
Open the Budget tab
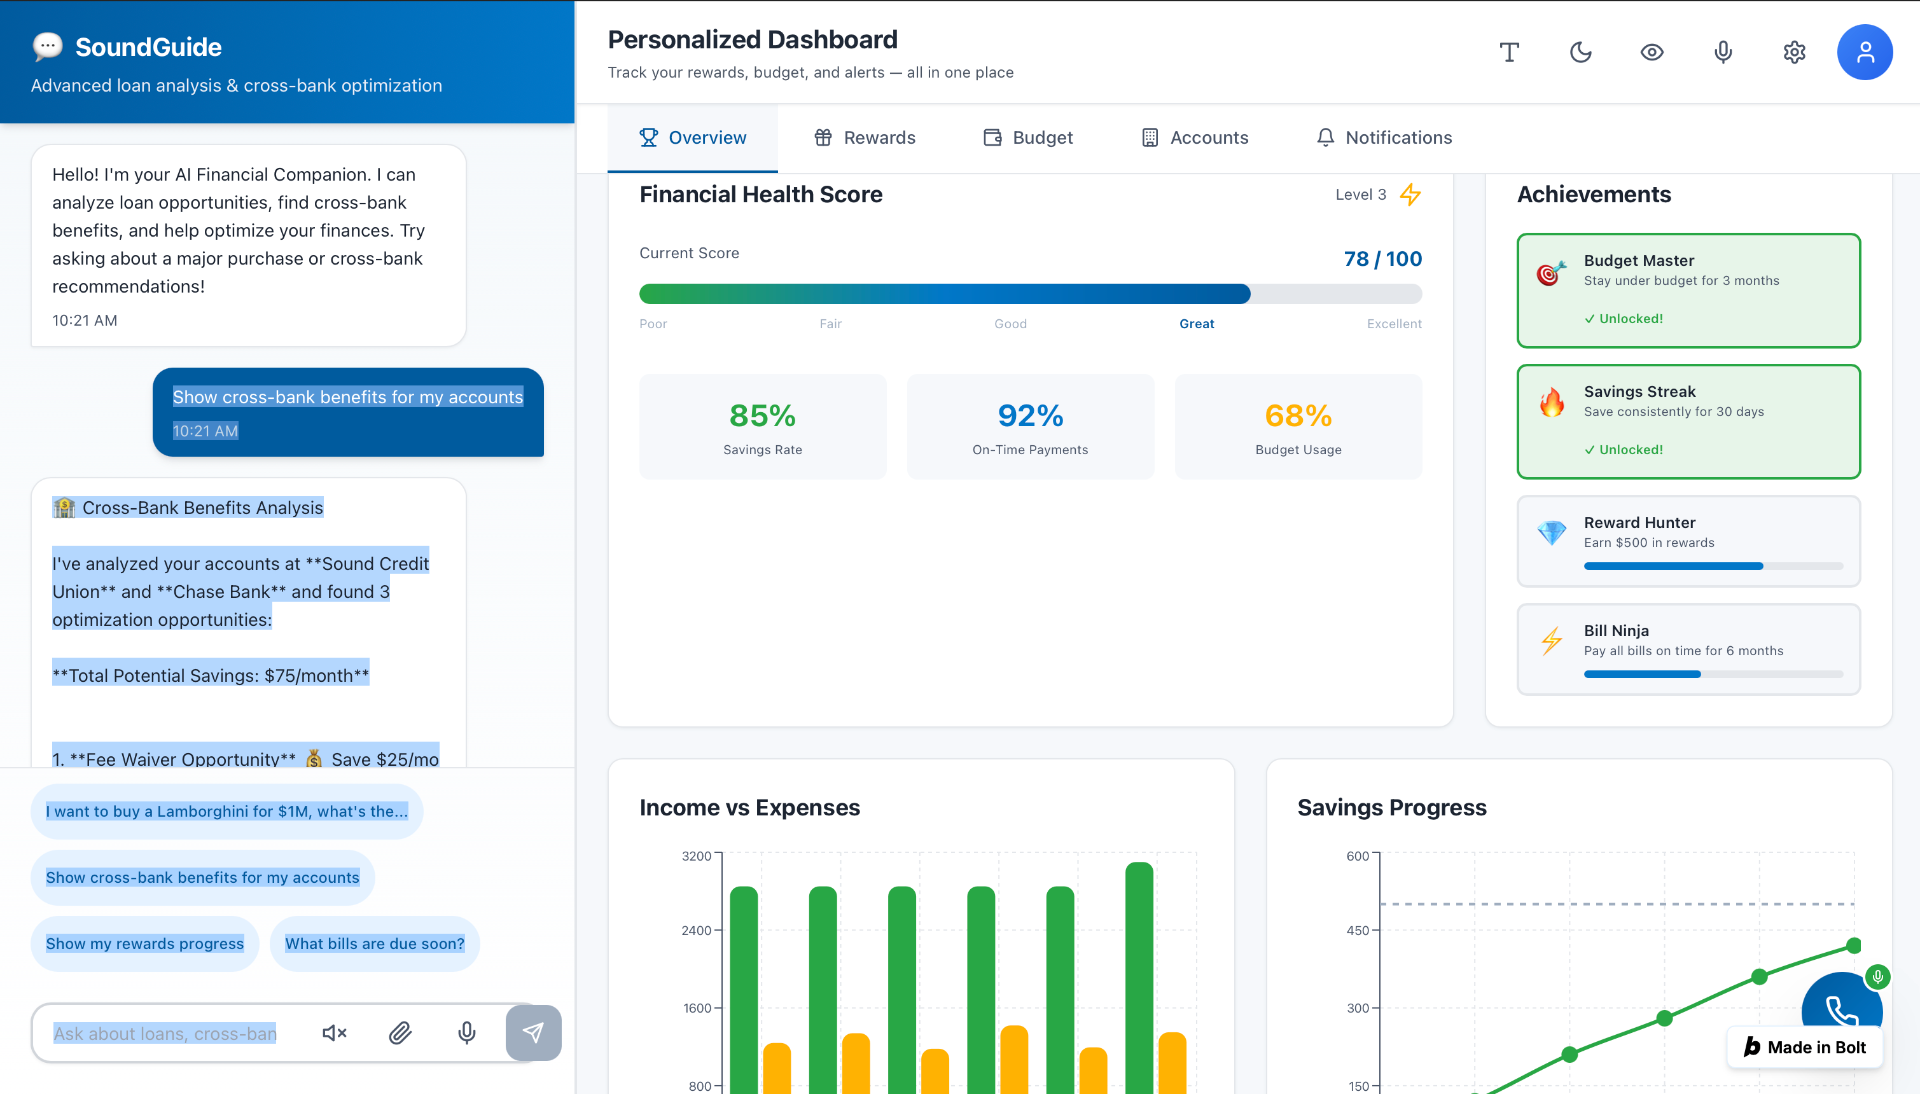tap(1027, 137)
